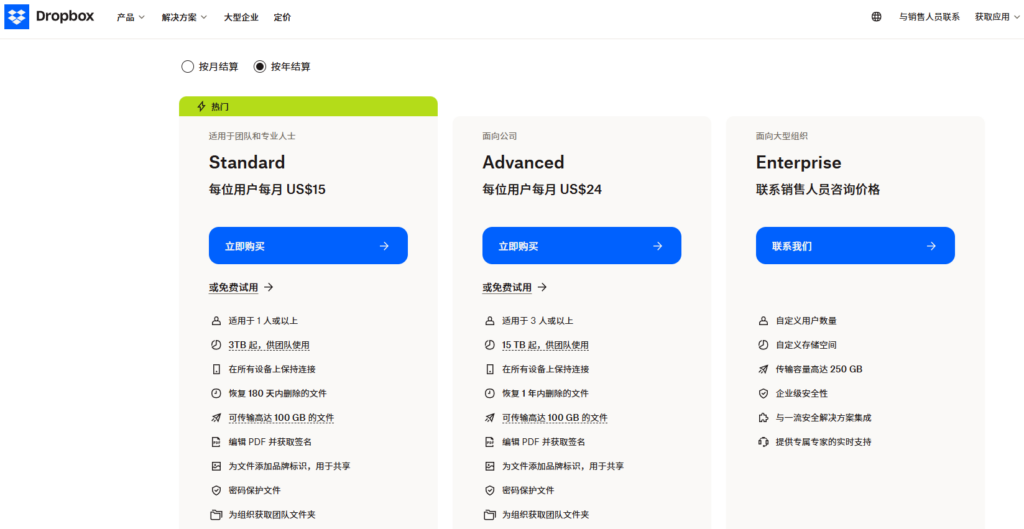Click 适用于团队和专业人士 label
The image size is (1024, 529).
[253, 136]
